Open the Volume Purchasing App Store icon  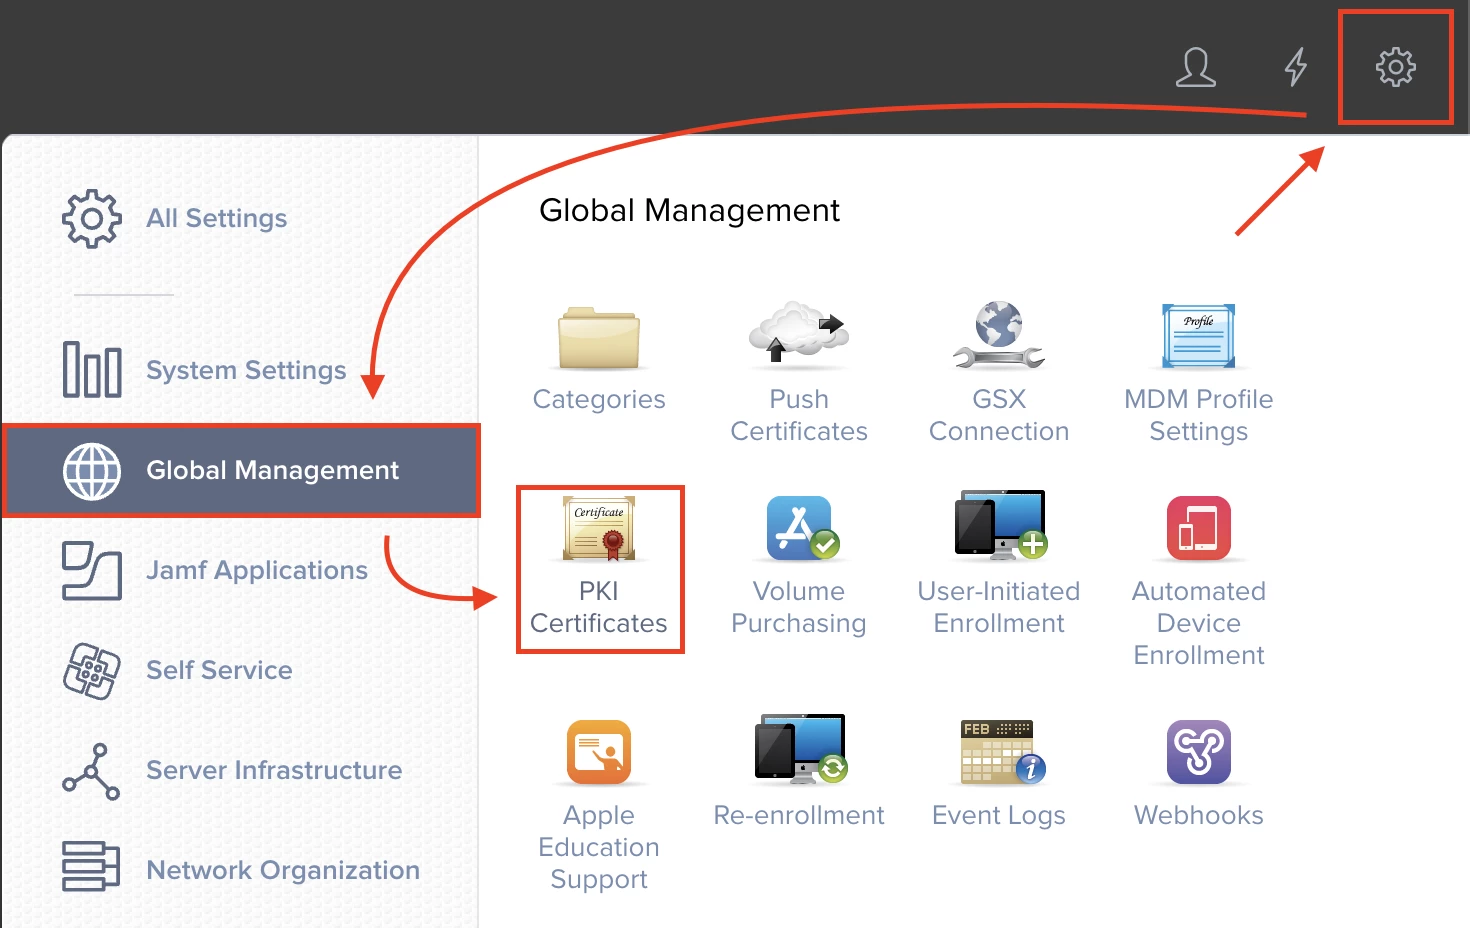802,528
